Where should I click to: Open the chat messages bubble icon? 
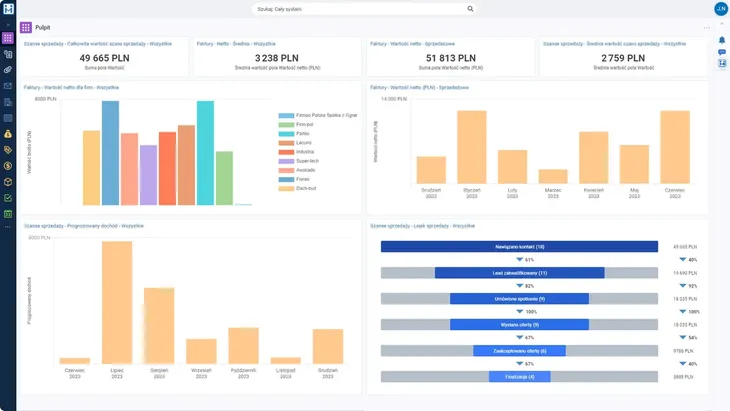[721, 52]
